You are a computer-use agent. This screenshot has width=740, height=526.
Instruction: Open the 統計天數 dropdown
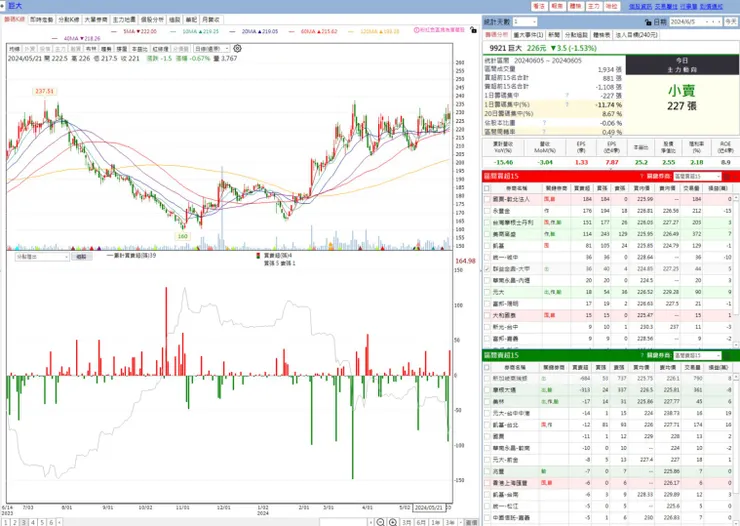click(x=525, y=22)
